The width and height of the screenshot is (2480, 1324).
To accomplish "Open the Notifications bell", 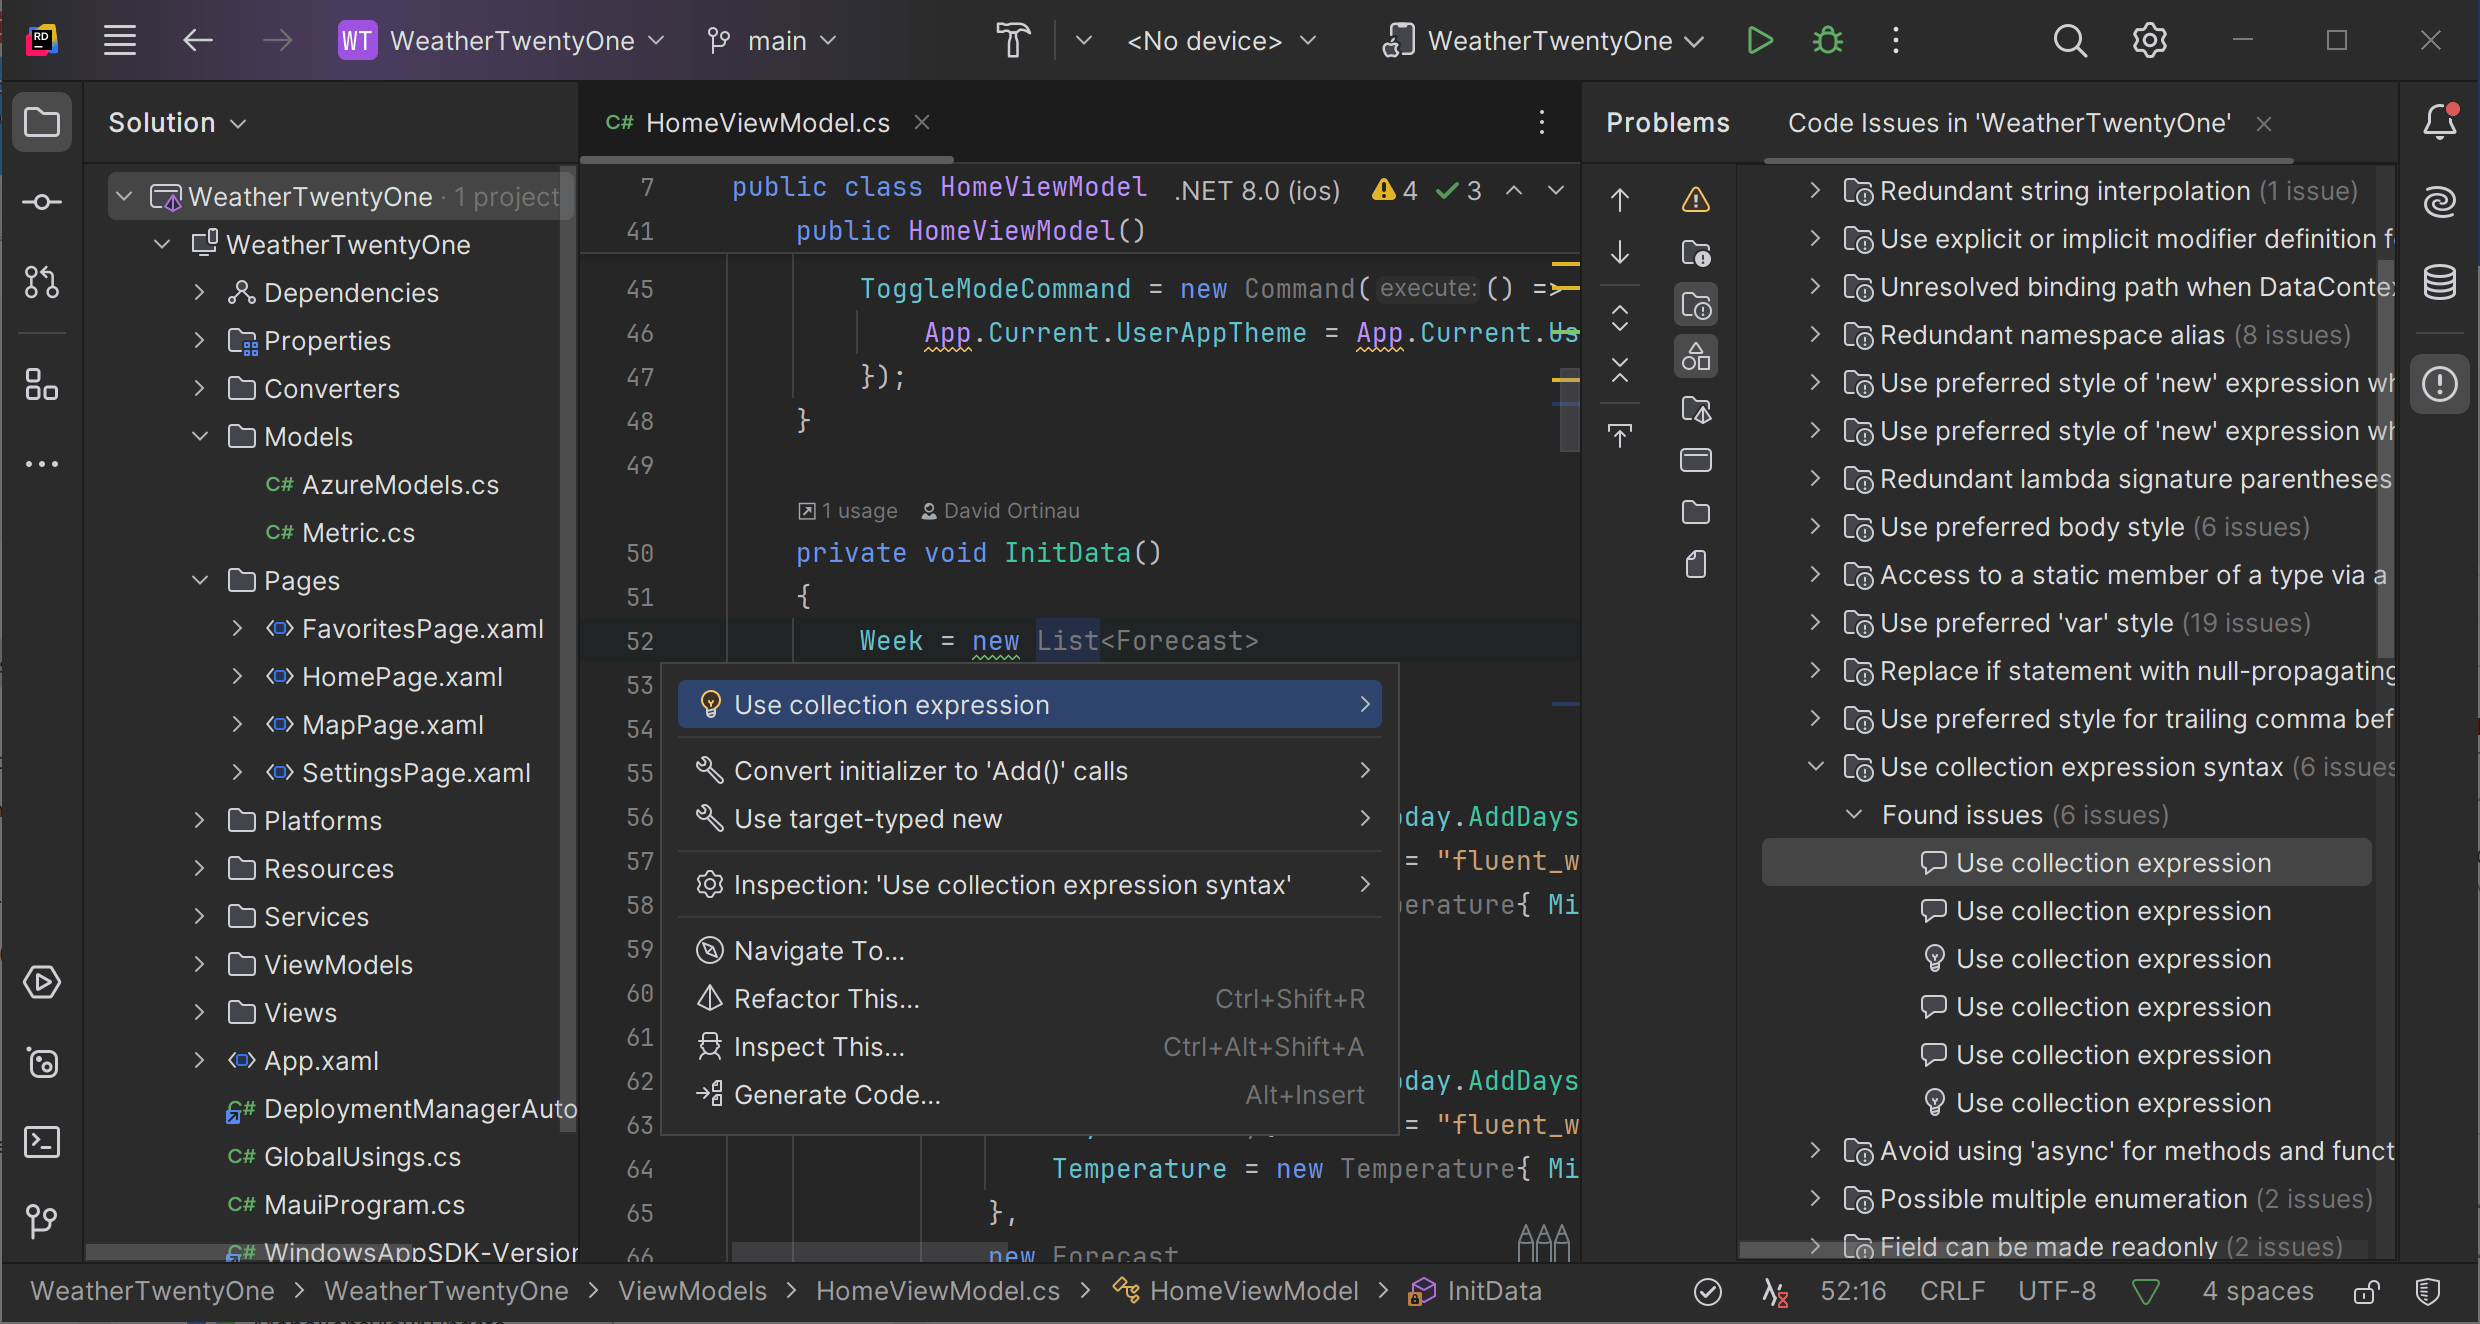I will tap(2439, 123).
